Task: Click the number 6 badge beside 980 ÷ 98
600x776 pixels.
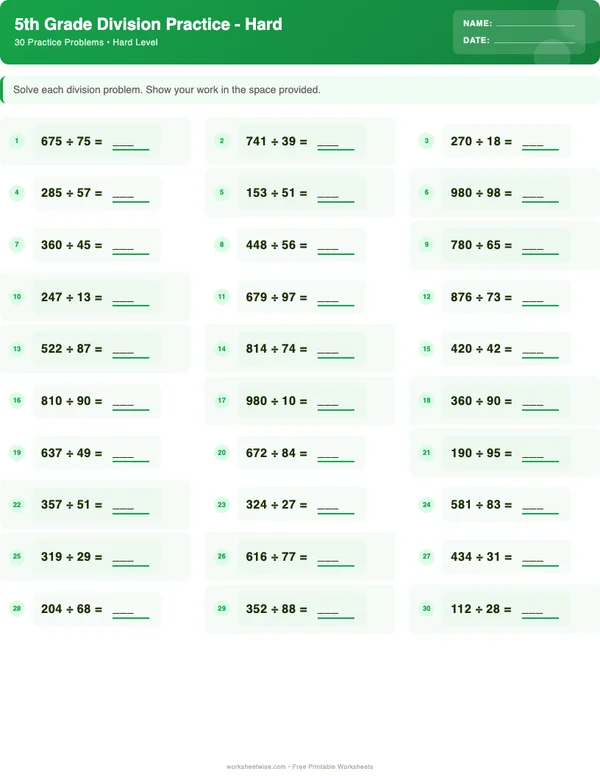Action: [x=426, y=193]
